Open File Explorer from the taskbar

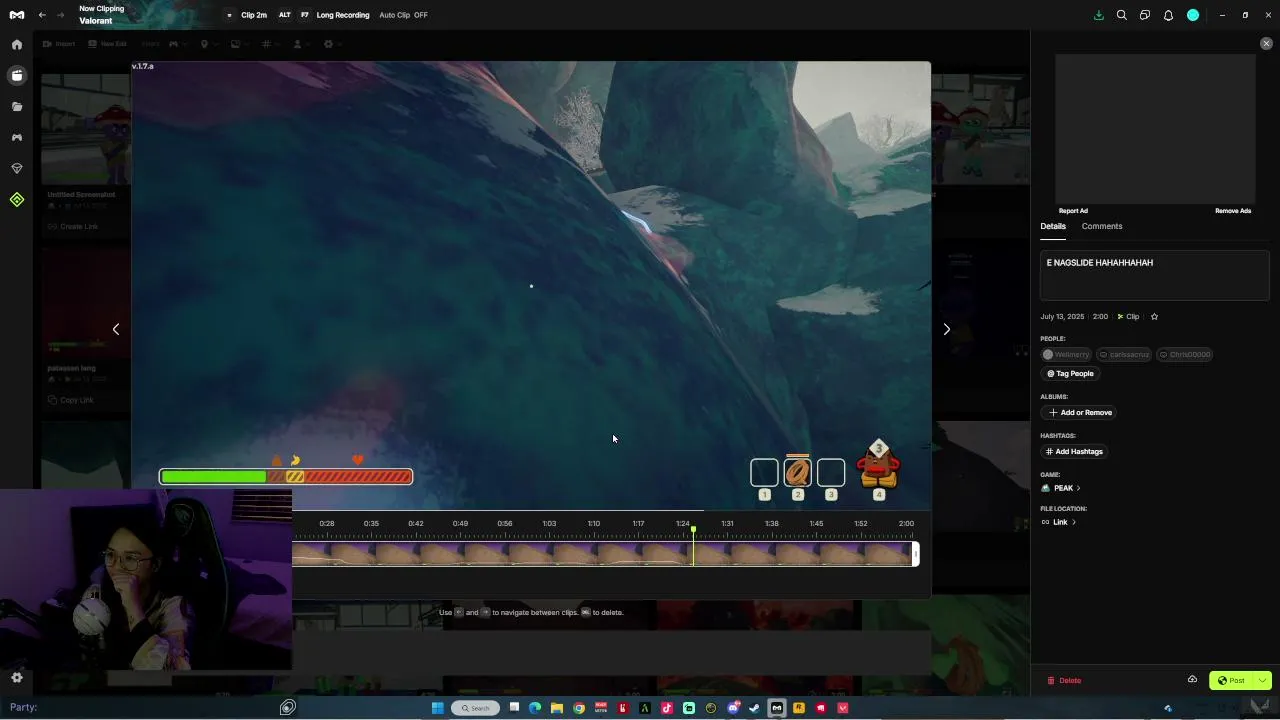[x=557, y=708]
